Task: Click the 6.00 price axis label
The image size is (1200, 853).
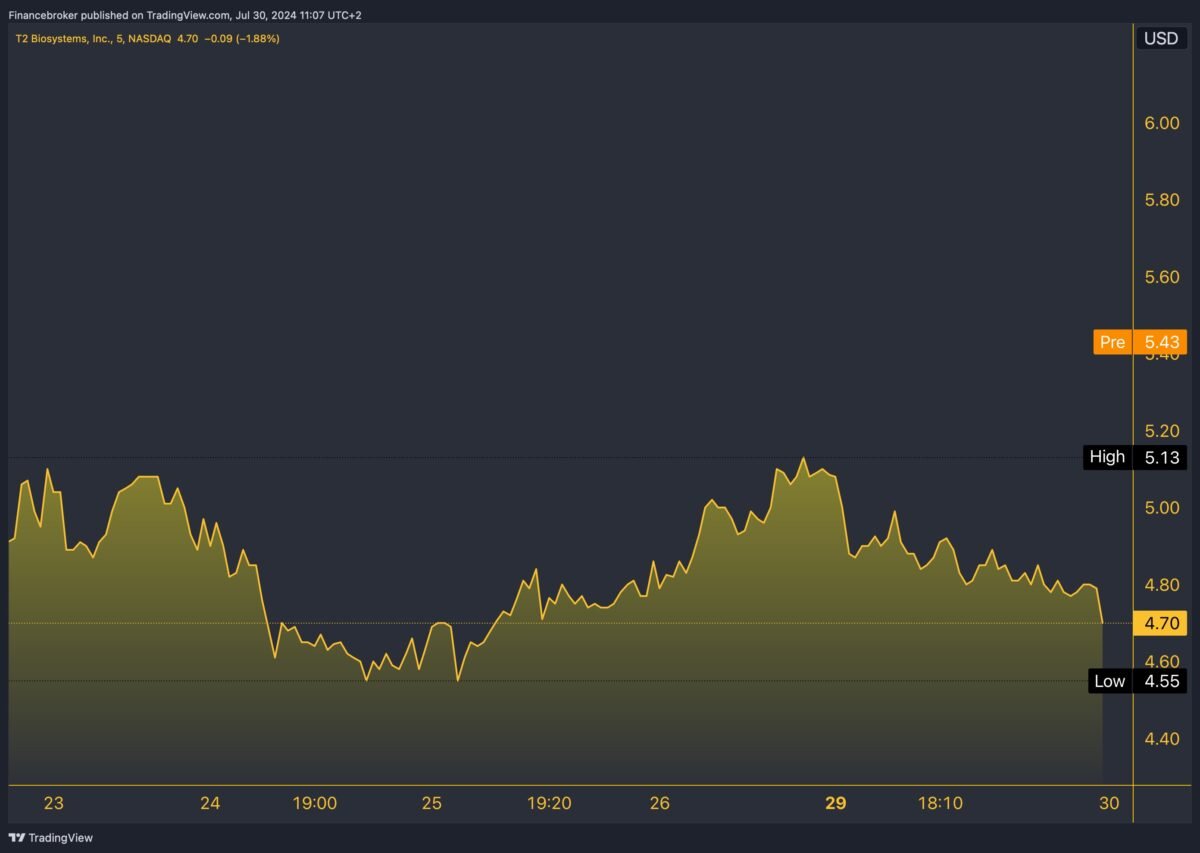Action: pos(1162,123)
